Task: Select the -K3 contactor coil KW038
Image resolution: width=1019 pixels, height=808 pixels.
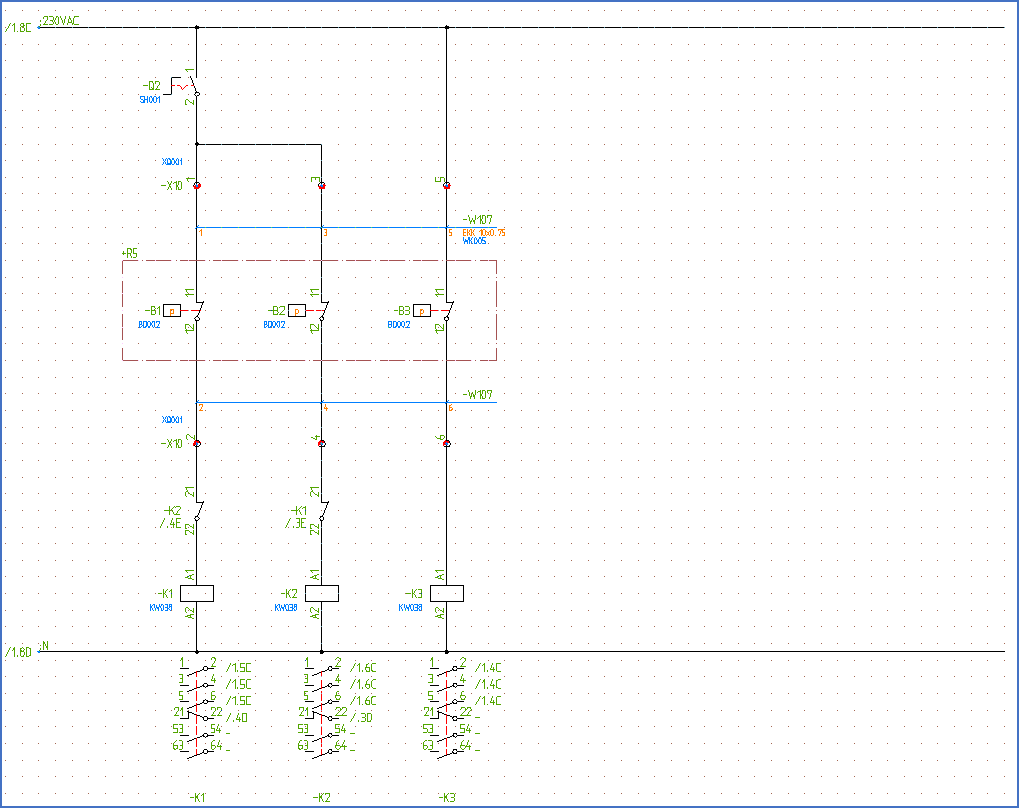Action: click(449, 592)
